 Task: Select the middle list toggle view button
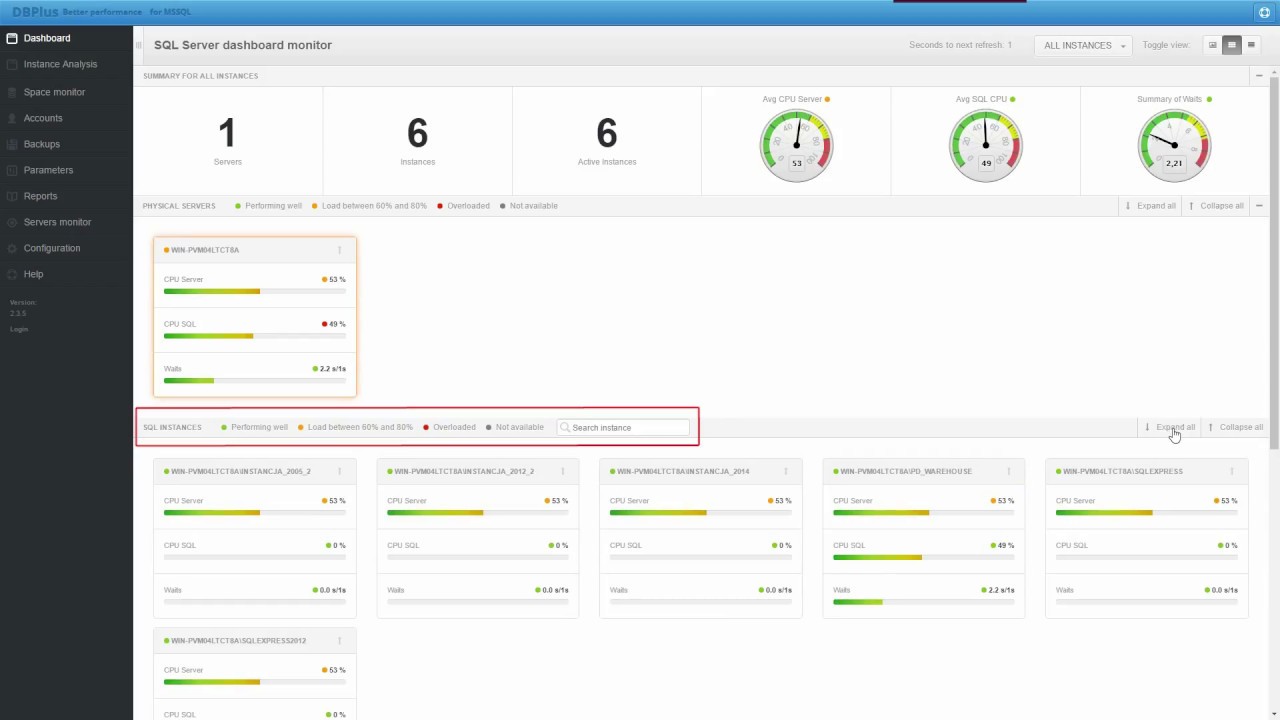tap(1232, 45)
